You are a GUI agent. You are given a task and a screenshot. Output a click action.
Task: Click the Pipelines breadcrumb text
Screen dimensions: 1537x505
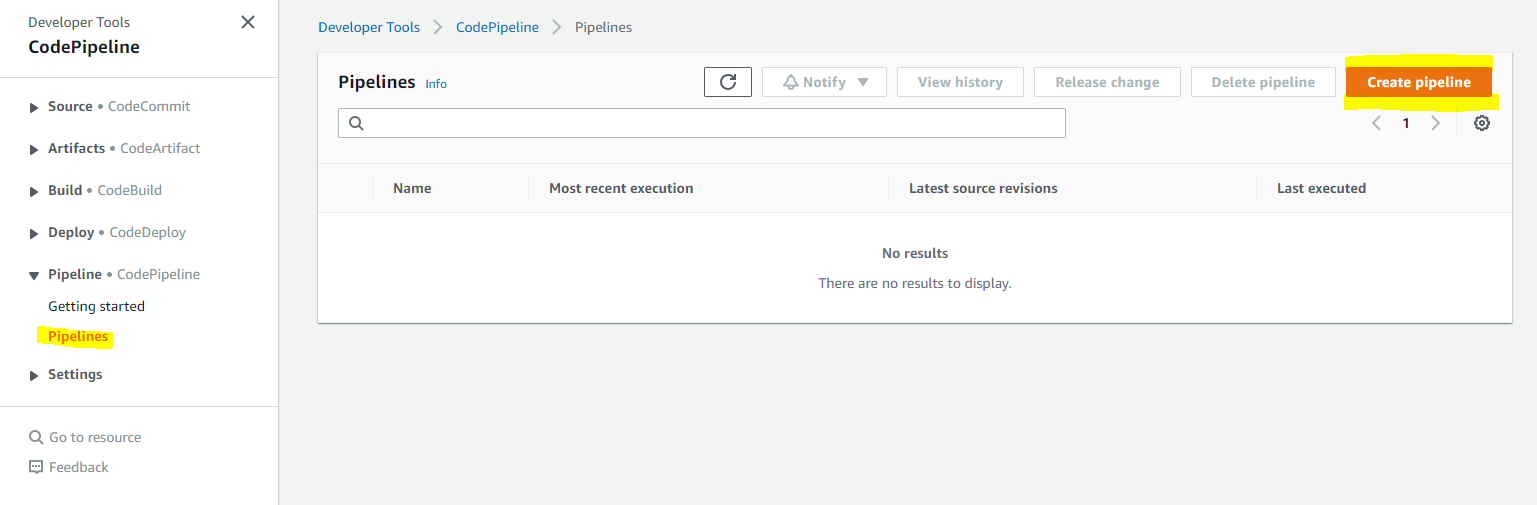click(x=603, y=27)
